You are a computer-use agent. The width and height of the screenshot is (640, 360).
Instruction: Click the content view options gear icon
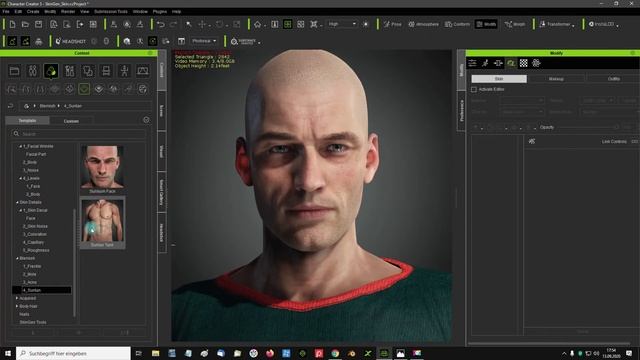pyautogui.click(x=146, y=120)
